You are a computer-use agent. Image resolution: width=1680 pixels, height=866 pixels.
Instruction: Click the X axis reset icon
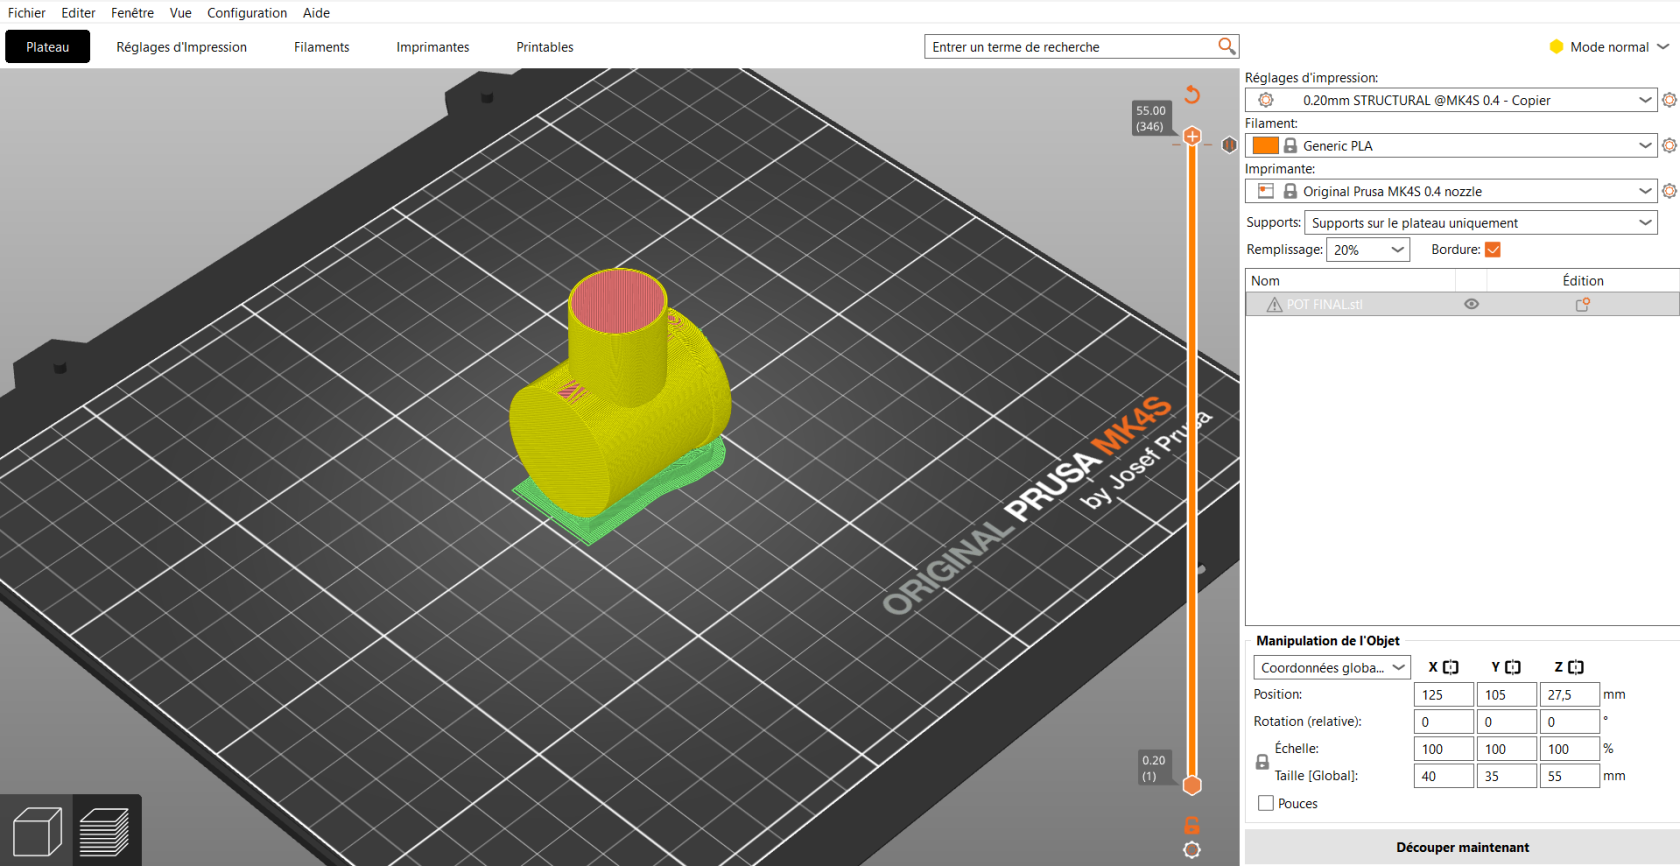tap(1451, 667)
